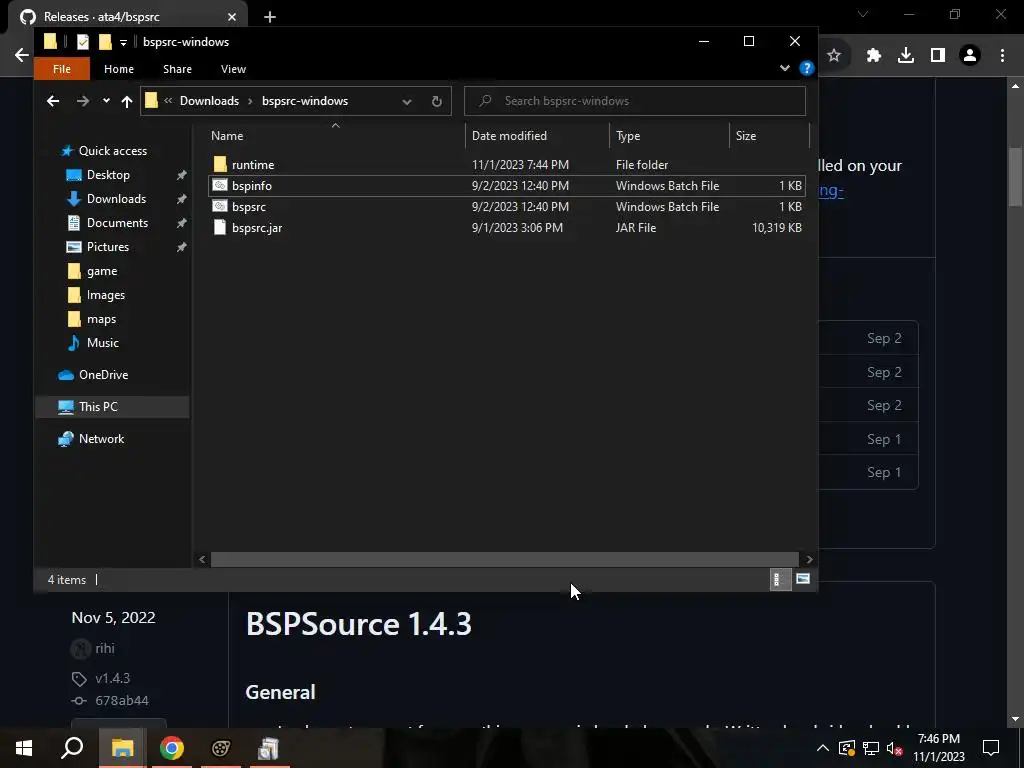The width and height of the screenshot is (1024, 768).
Task: Refresh the bspsrc-windows folder
Action: click(436, 101)
